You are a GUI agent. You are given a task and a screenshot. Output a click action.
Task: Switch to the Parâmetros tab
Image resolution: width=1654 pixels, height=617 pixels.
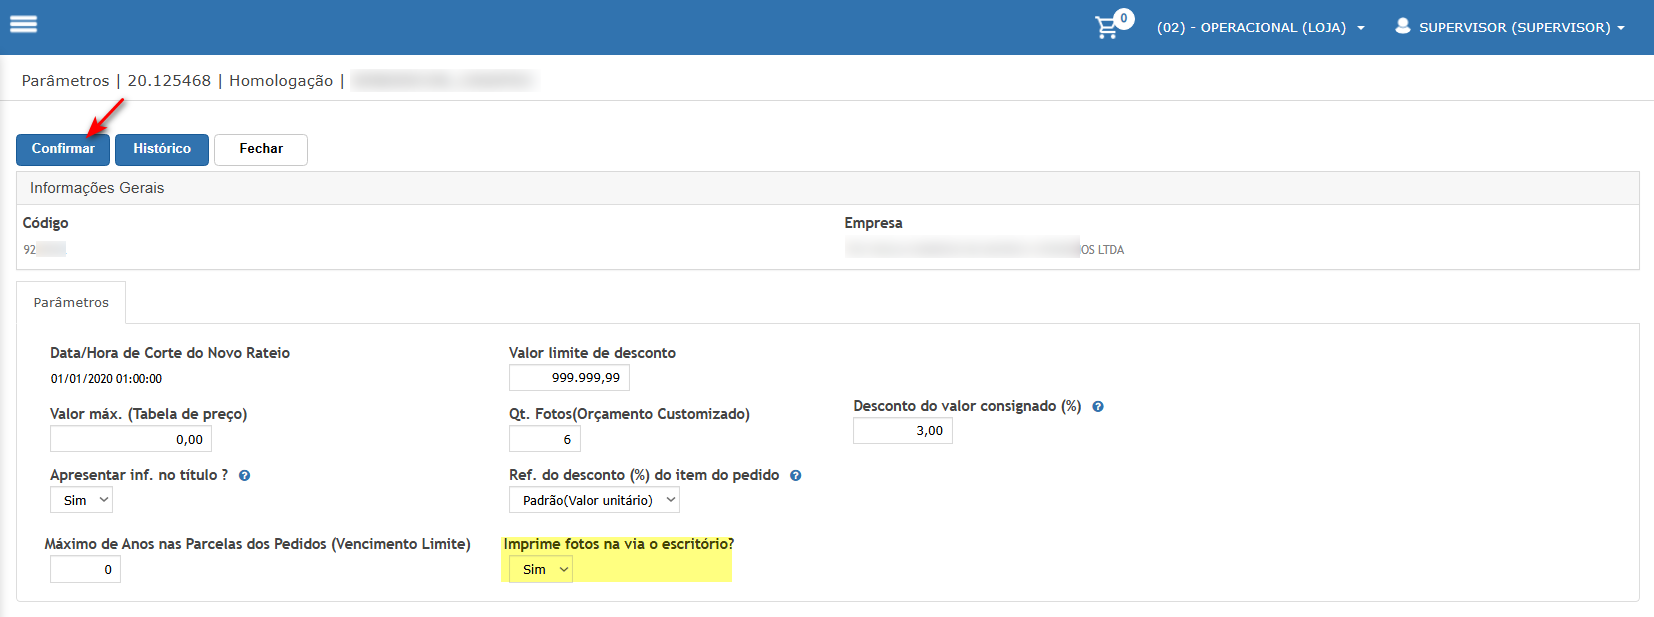point(71,303)
